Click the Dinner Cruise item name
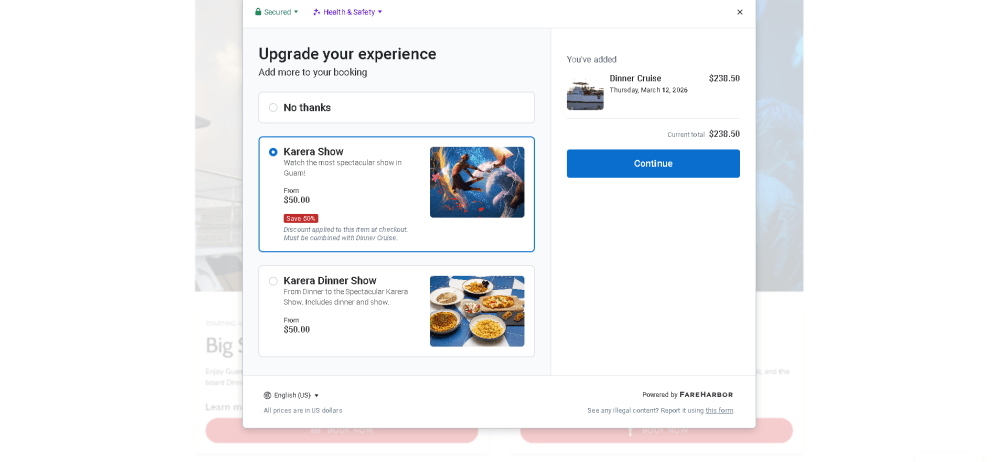998x462 pixels. point(635,78)
